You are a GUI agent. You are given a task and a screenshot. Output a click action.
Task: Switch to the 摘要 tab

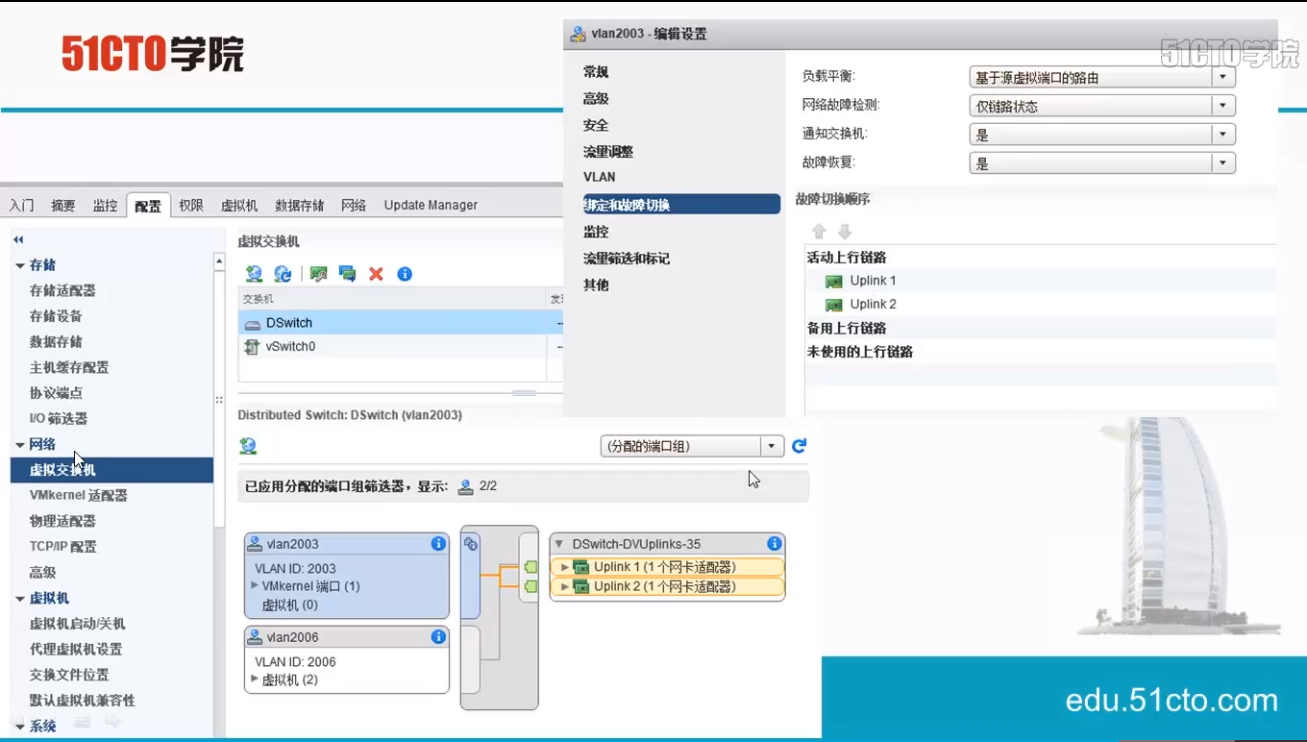(x=63, y=206)
